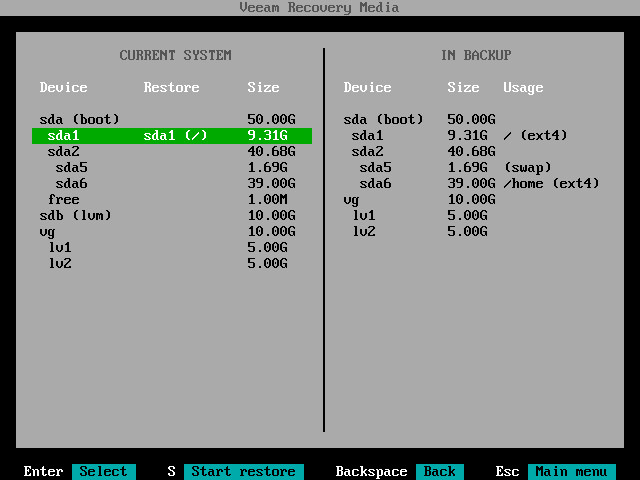Click 10.00G size of sdb (lvm)
Viewport: 640px width, 480px height.
271,216
